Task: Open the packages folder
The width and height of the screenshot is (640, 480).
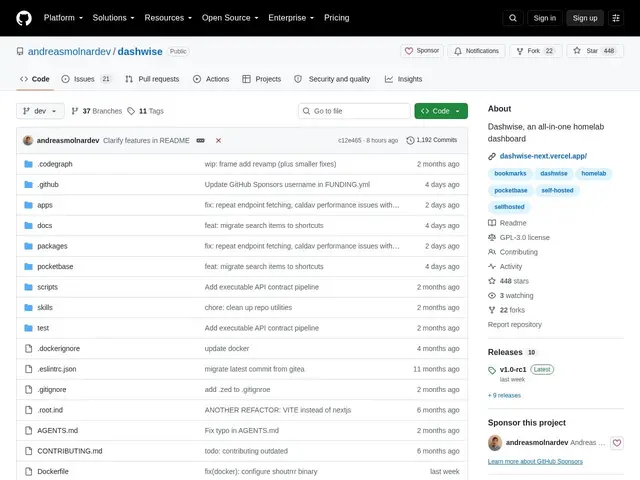Action: [x=52, y=246]
